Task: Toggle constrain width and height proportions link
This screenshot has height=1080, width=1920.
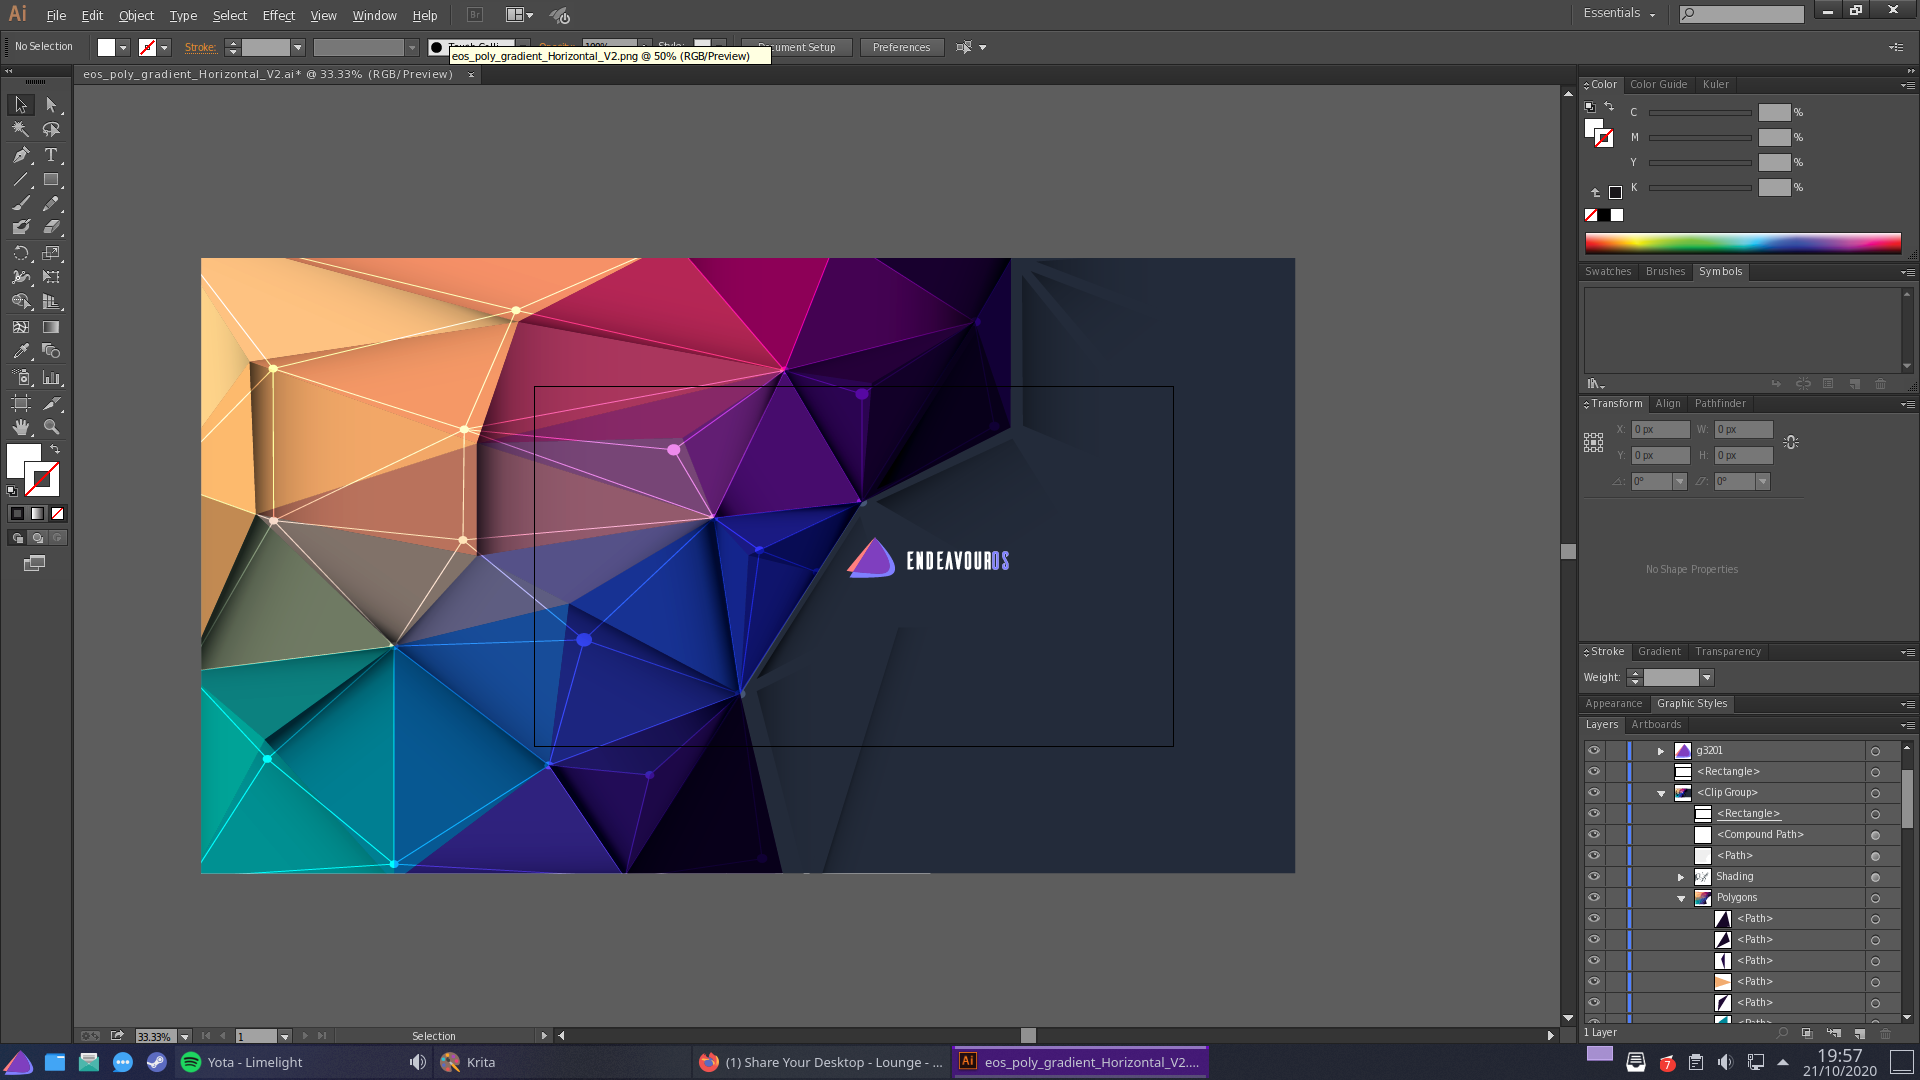Action: tap(1791, 442)
